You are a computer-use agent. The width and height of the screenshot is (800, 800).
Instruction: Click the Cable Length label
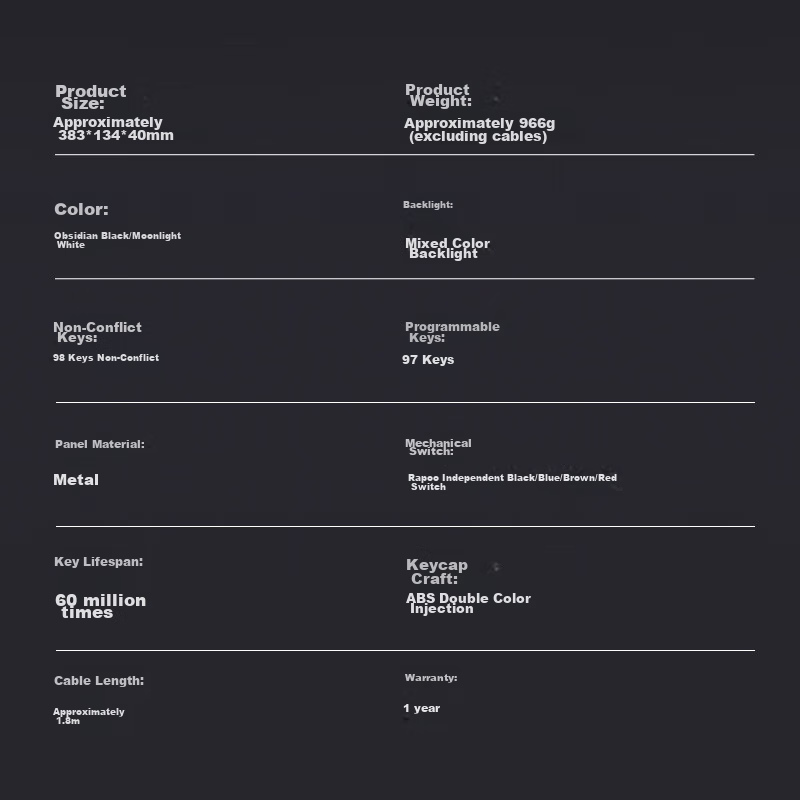click(x=99, y=681)
